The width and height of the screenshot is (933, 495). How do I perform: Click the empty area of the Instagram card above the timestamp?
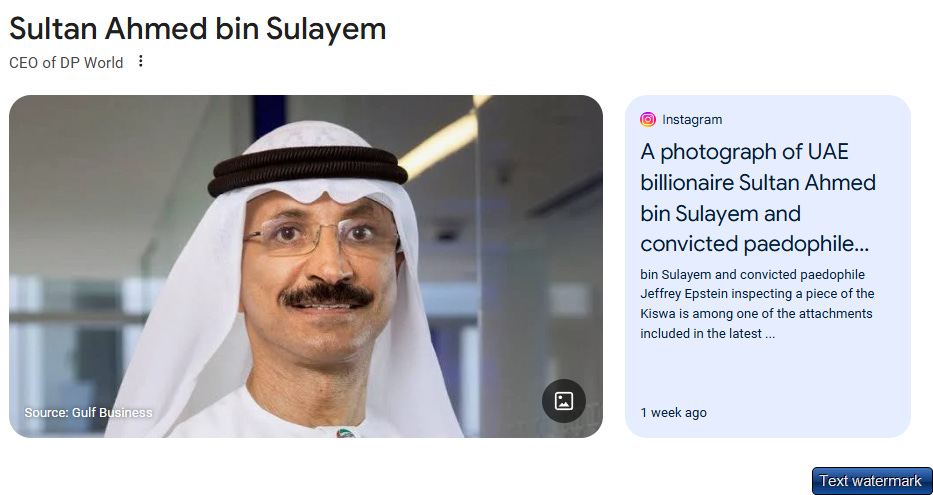[x=768, y=373]
